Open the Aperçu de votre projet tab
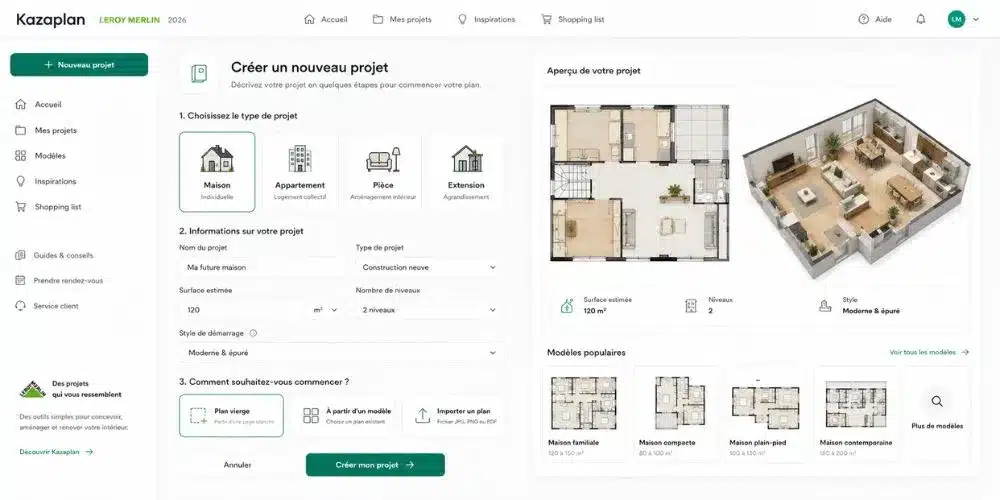Image resolution: width=1000 pixels, height=500 pixels. pos(594,71)
